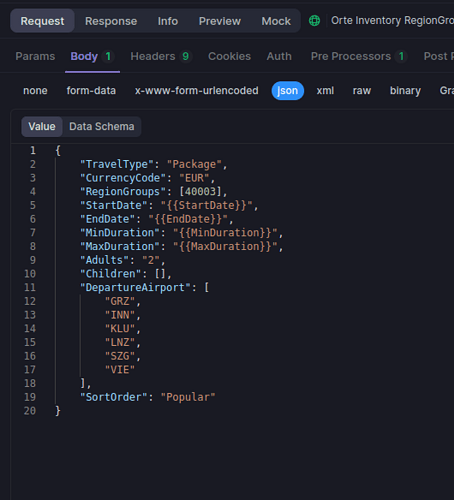The image size is (454, 500).
Task: Open the Mock tab
Action: pyautogui.click(x=276, y=21)
